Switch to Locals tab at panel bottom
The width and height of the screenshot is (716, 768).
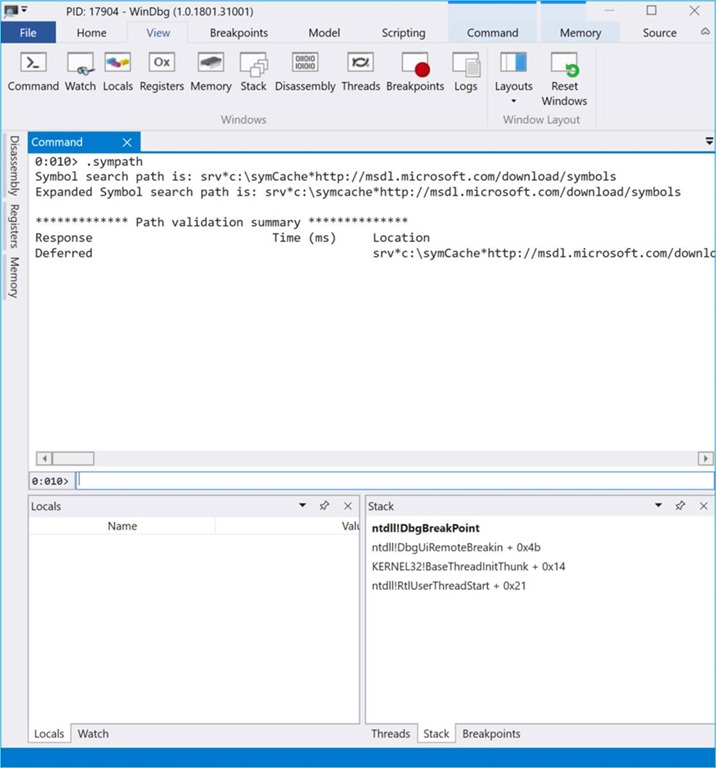[x=49, y=734]
